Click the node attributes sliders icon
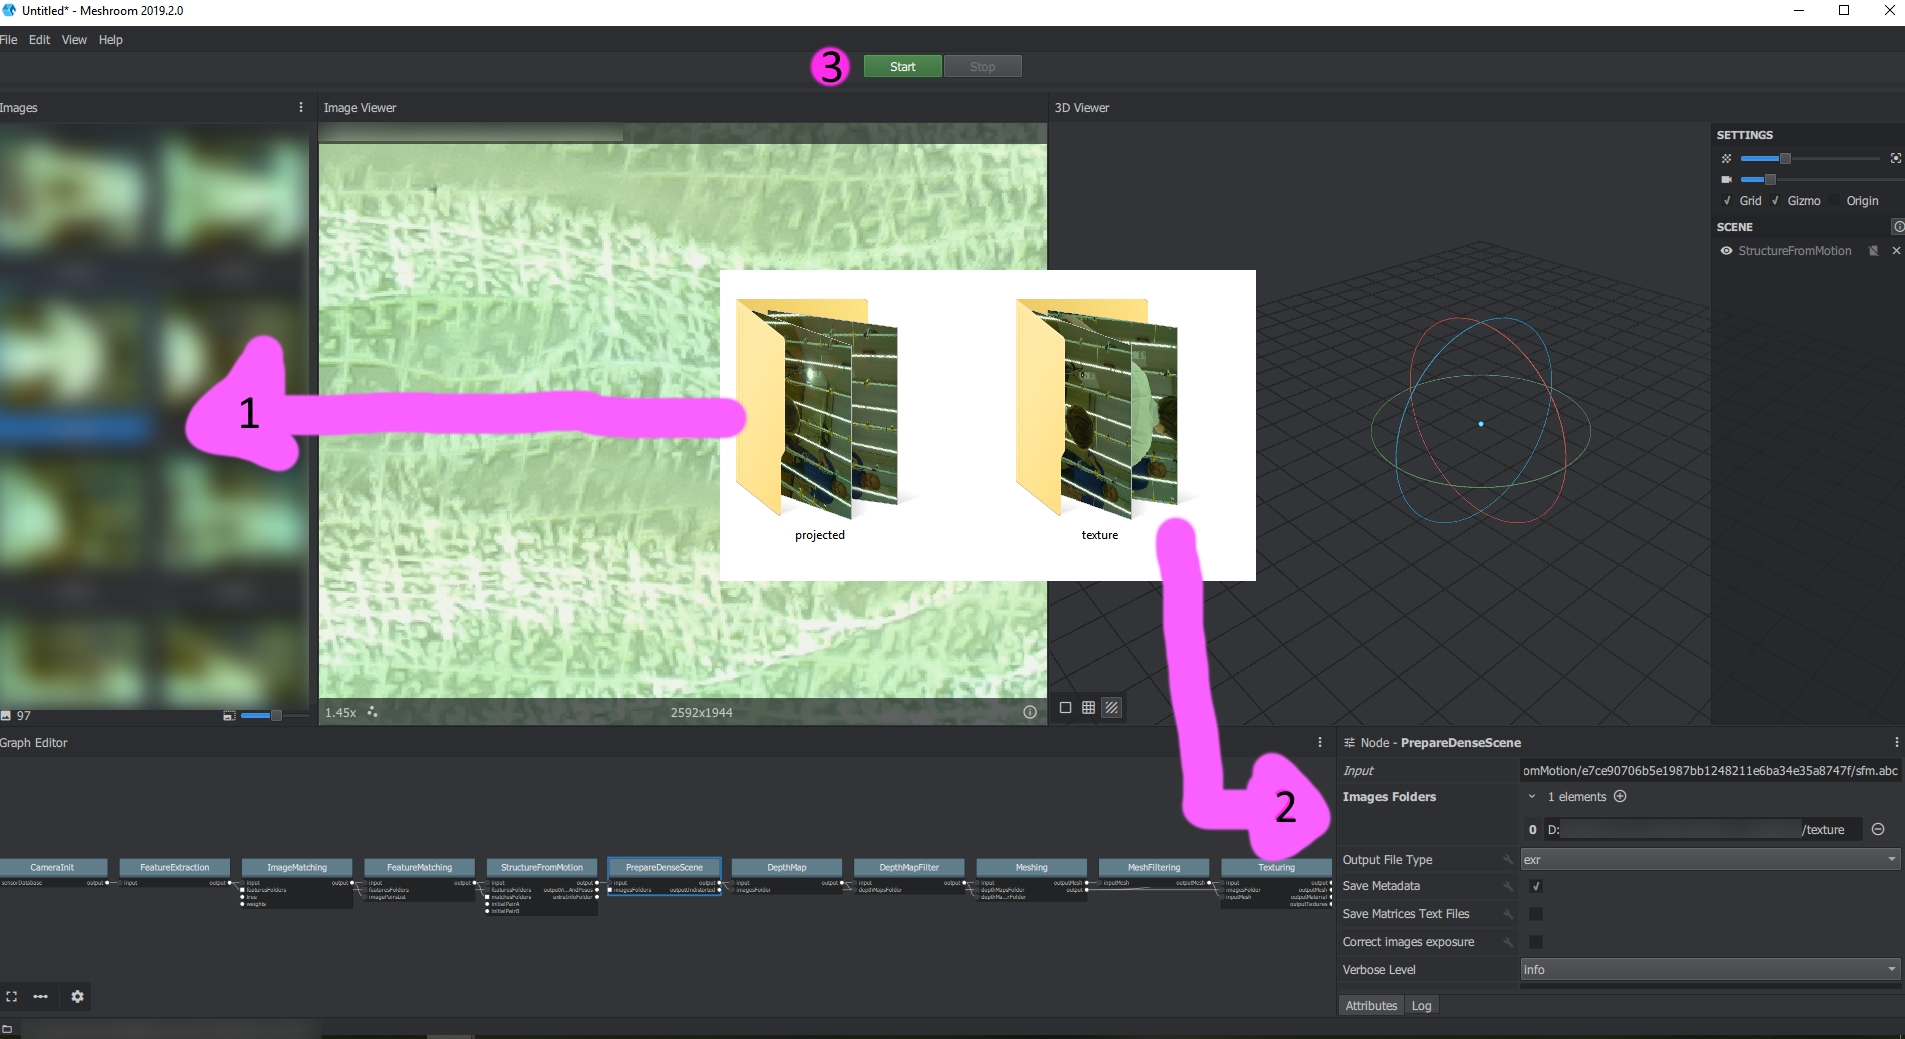The width and height of the screenshot is (1905, 1039). point(1349,742)
